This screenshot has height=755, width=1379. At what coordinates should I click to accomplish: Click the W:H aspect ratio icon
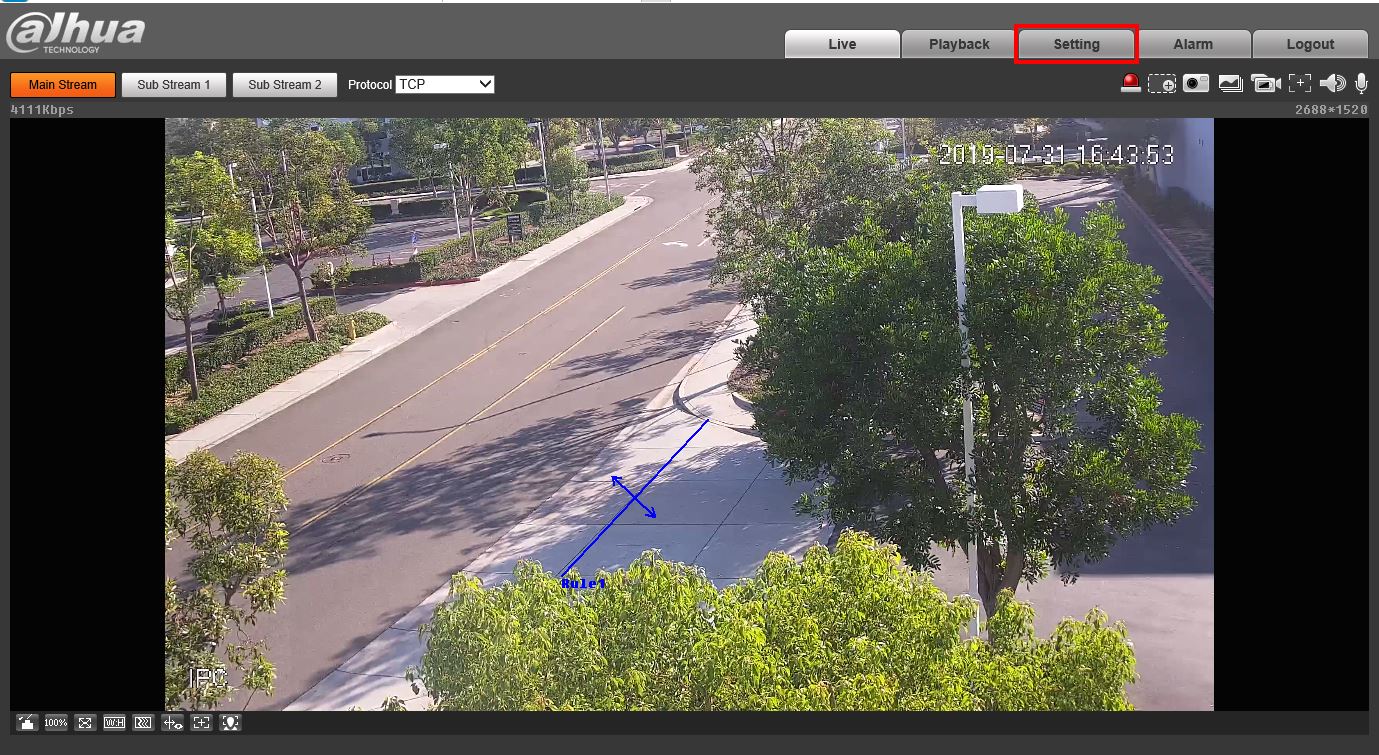point(114,723)
